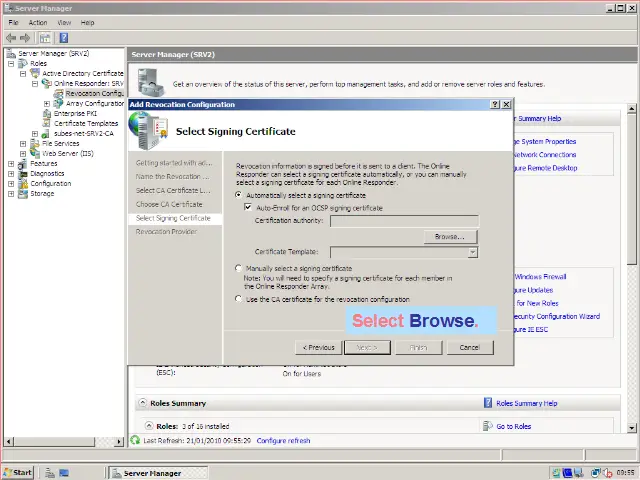
Task: Toggle Auto-Enroll for an OCSP signing certificate
Action: [x=248, y=208]
